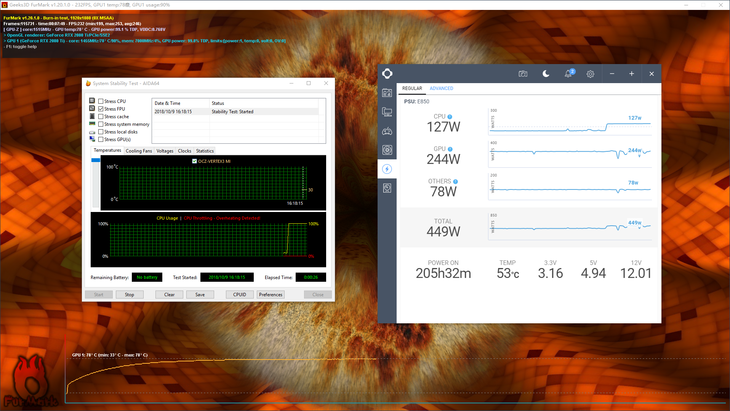Click the blue graph scale slider
The height and width of the screenshot is (411, 730).
[x=96, y=160]
